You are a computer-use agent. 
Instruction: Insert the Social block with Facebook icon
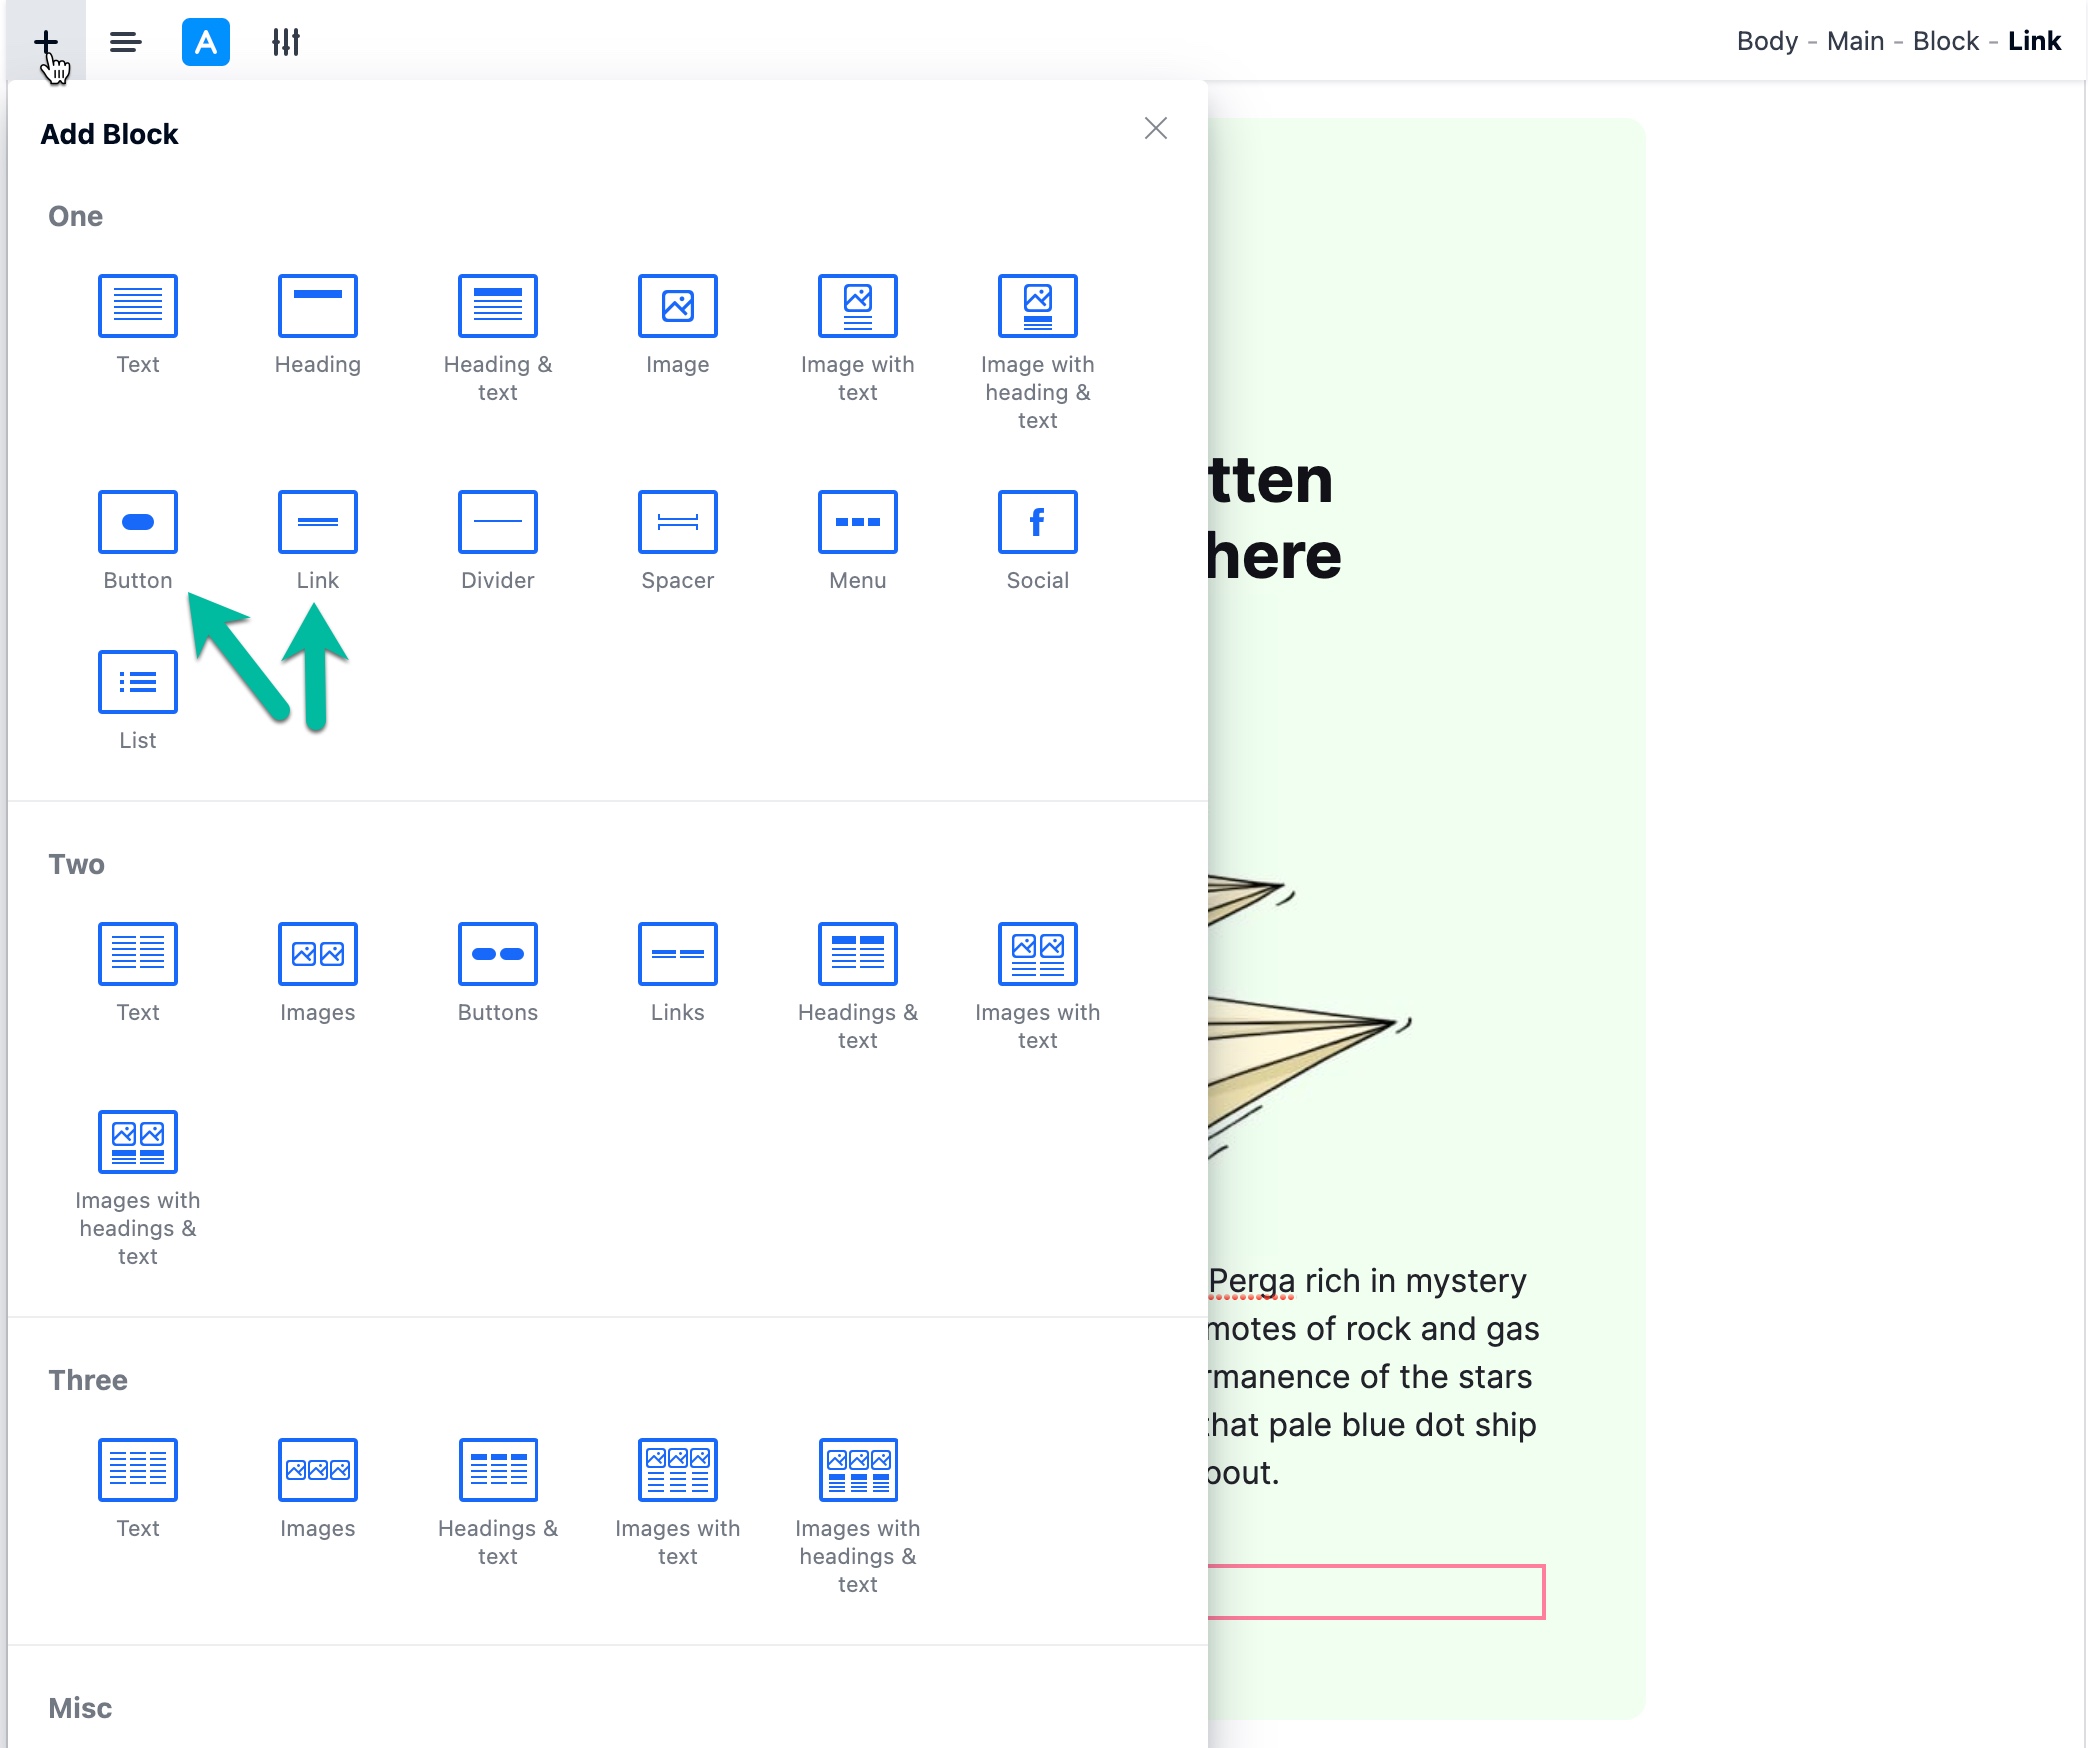point(1037,522)
